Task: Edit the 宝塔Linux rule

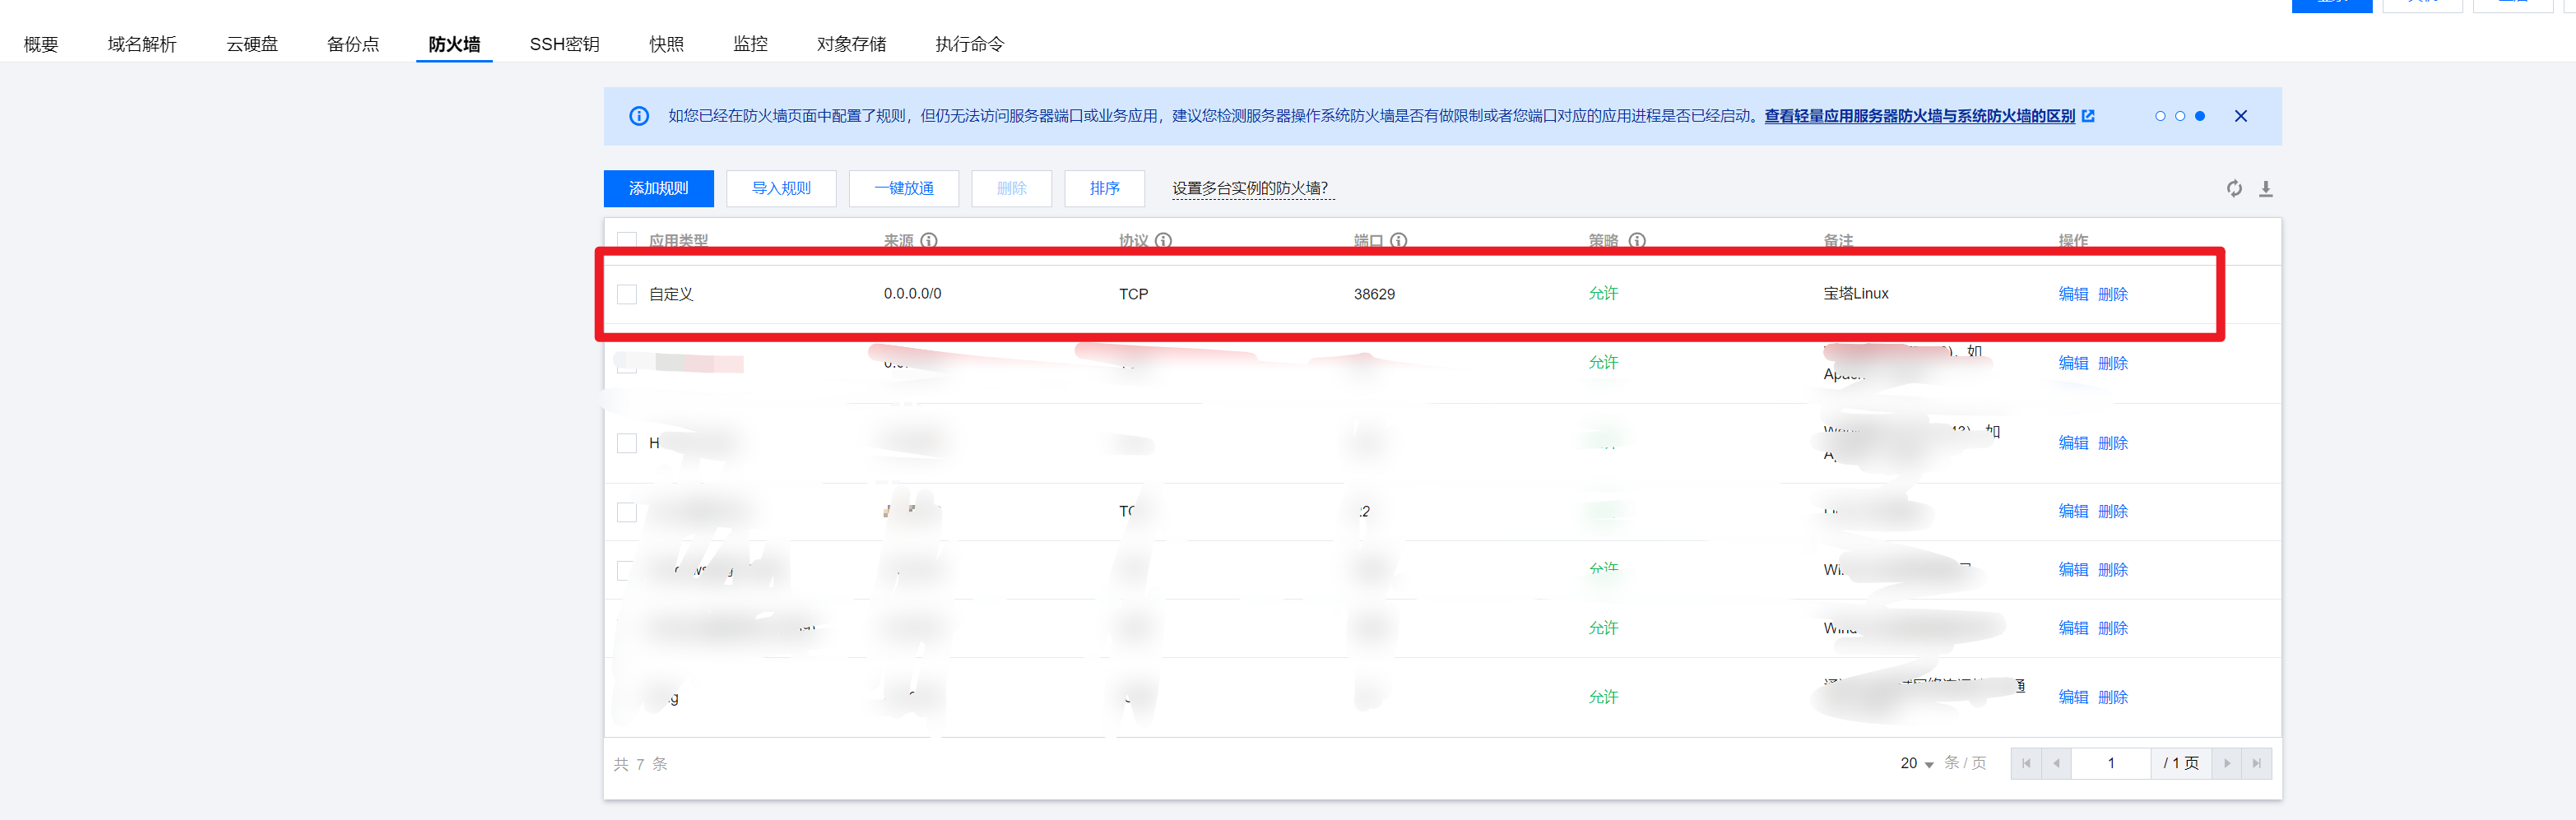Action: [2073, 294]
